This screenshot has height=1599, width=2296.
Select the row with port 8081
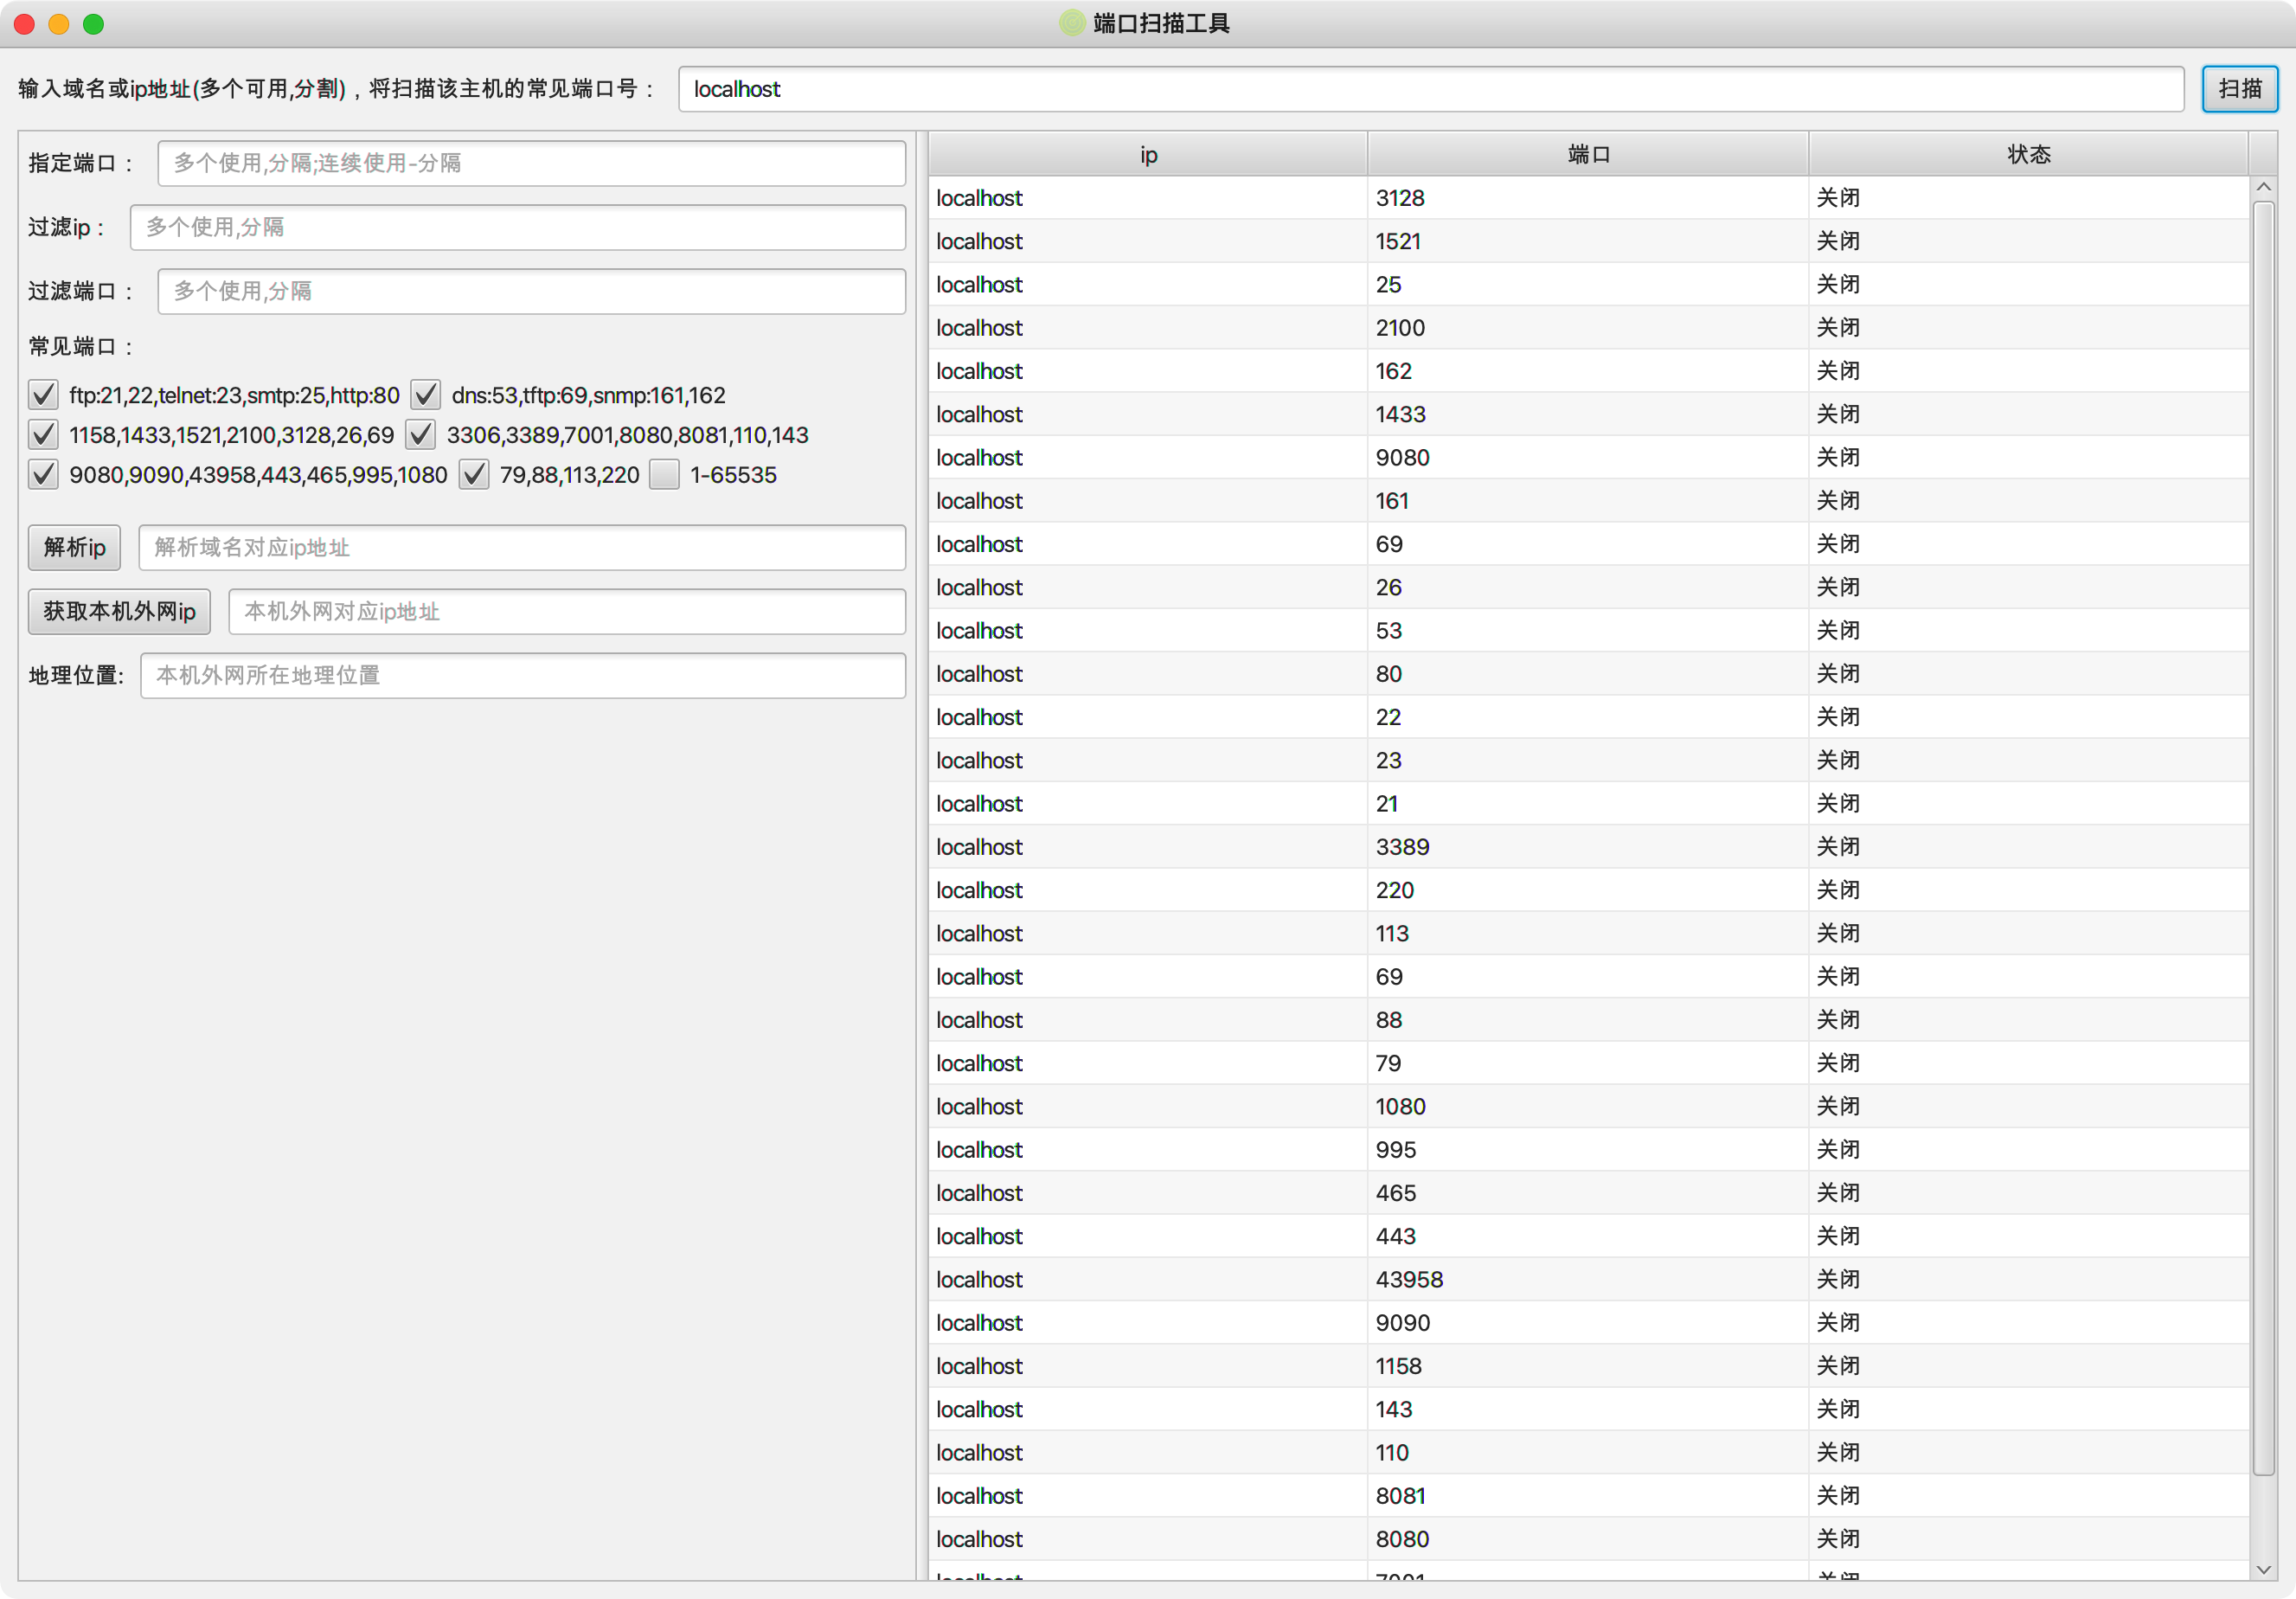point(1588,1495)
